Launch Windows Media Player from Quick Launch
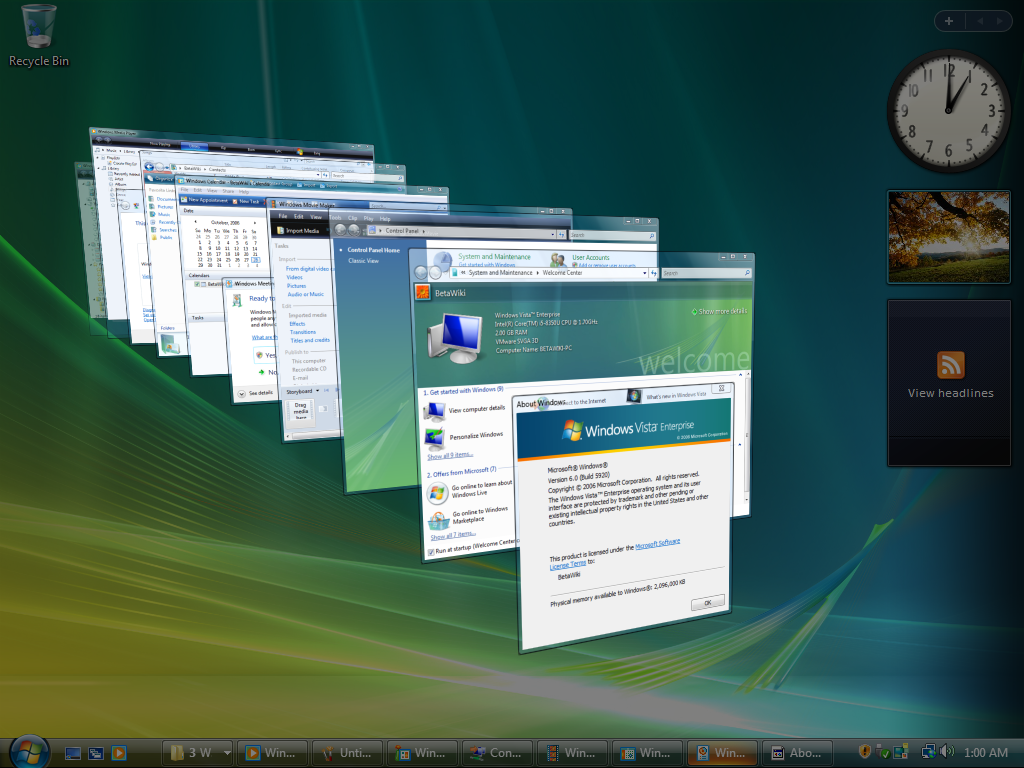Viewport: 1024px width, 768px height. (120, 752)
